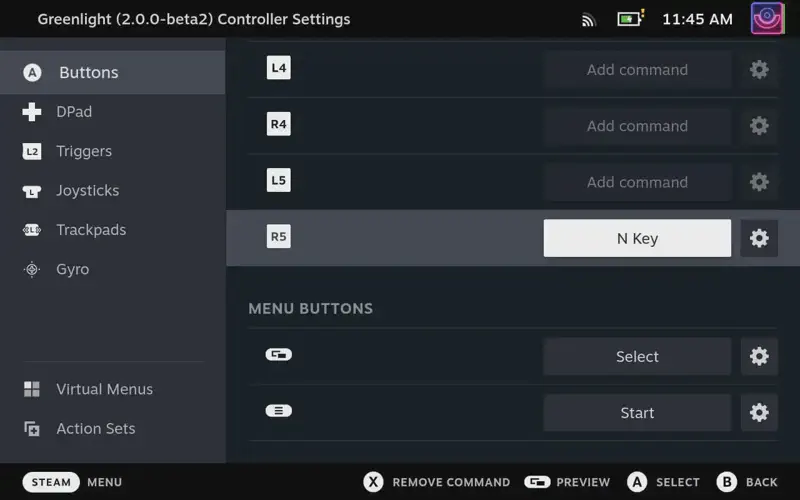This screenshot has width=800, height=500.
Task: Open settings gear for R4 button
Action: [759, 126]
